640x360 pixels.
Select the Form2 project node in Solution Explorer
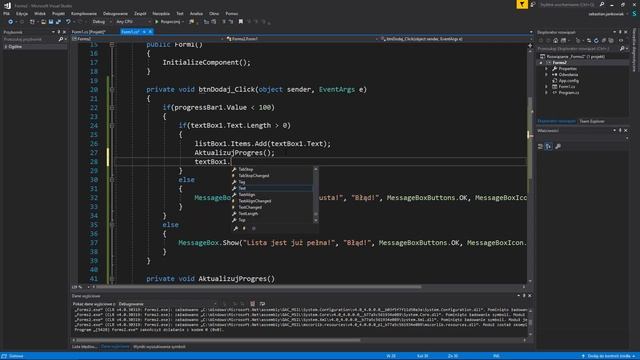(x=560, y=63)
